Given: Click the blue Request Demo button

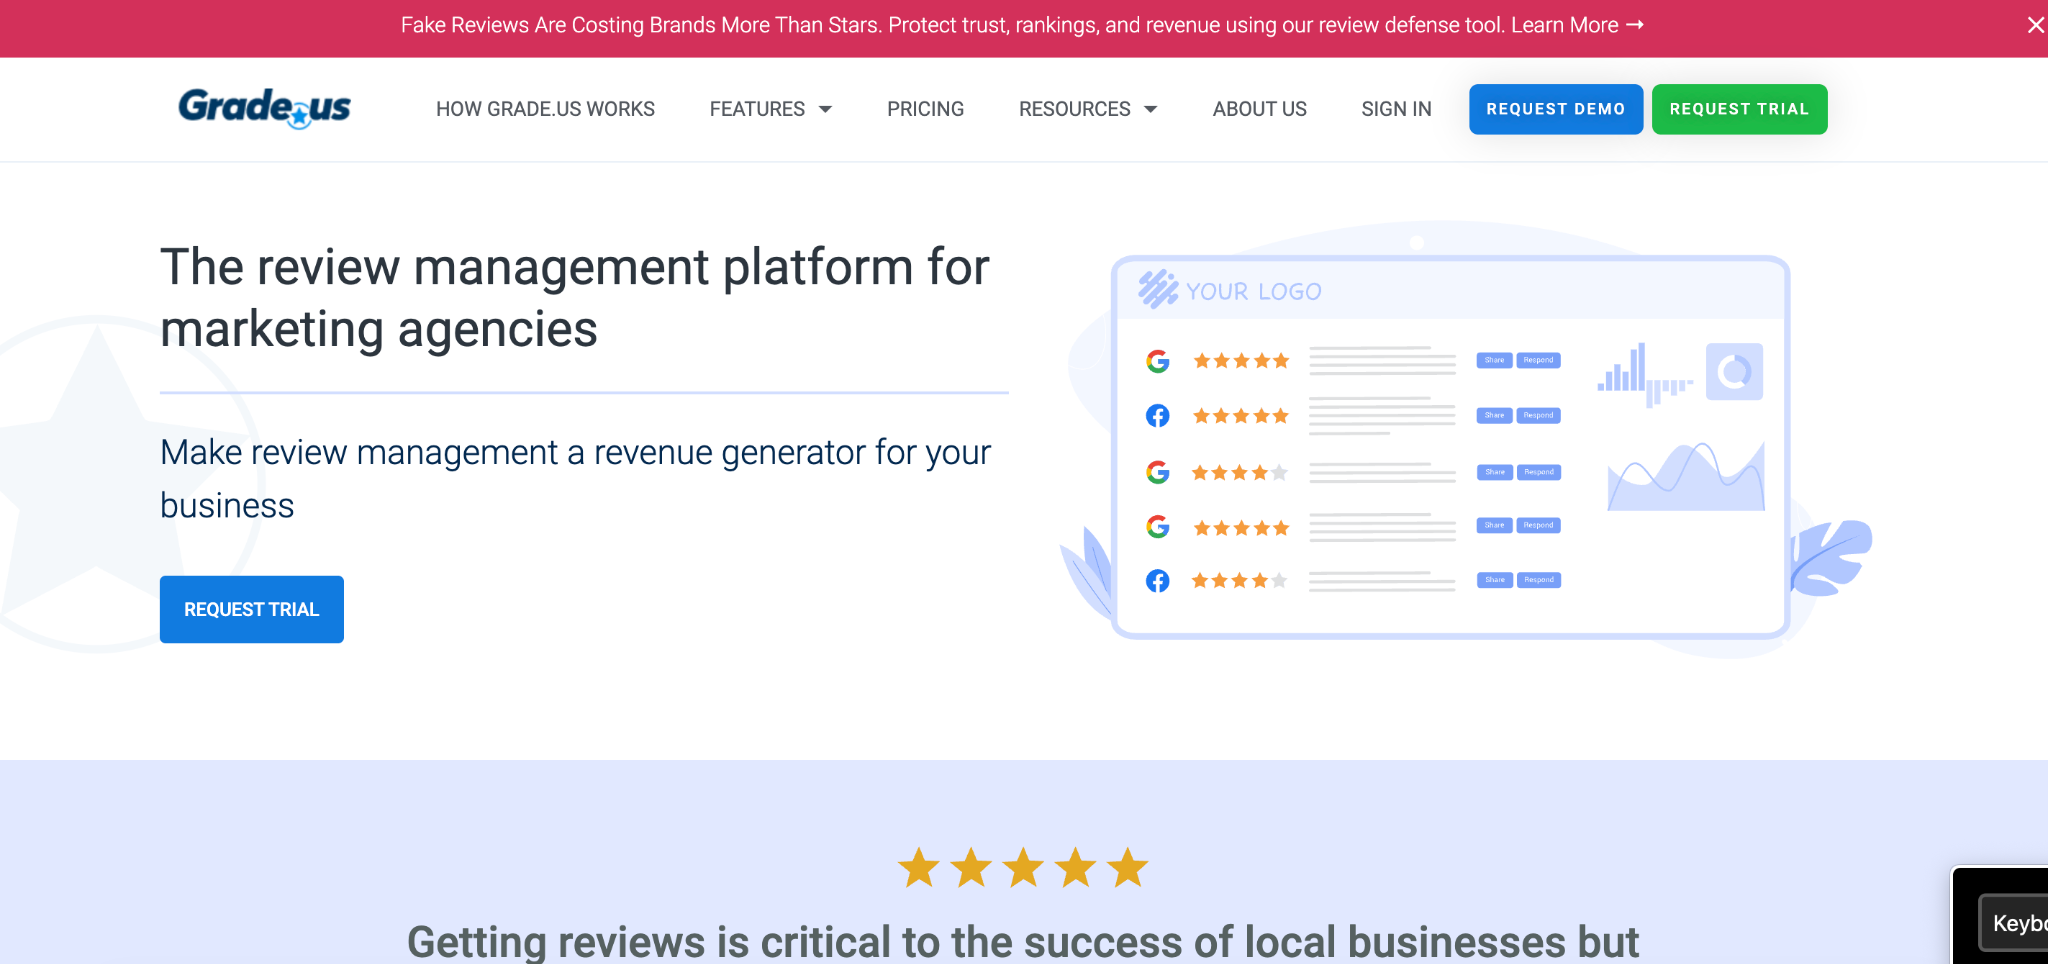Looking at the screenshot, I should [1555, 109].
